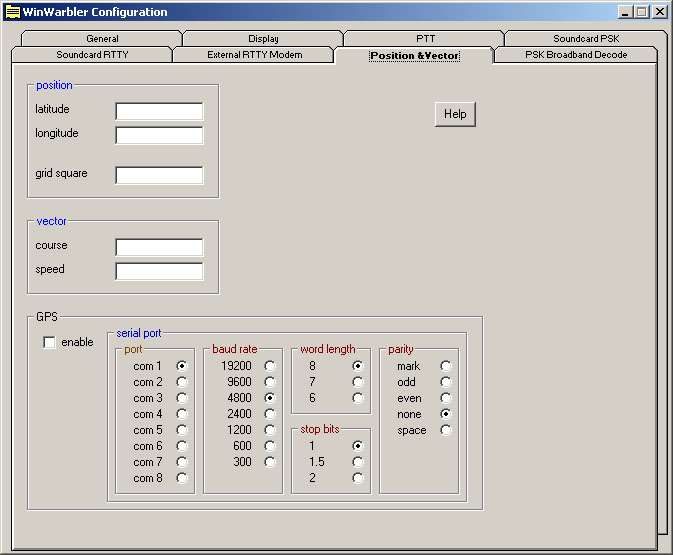
Task: Switch to External RTTY Modem tab
Action: pyautogui.click(x=254, y=55)
